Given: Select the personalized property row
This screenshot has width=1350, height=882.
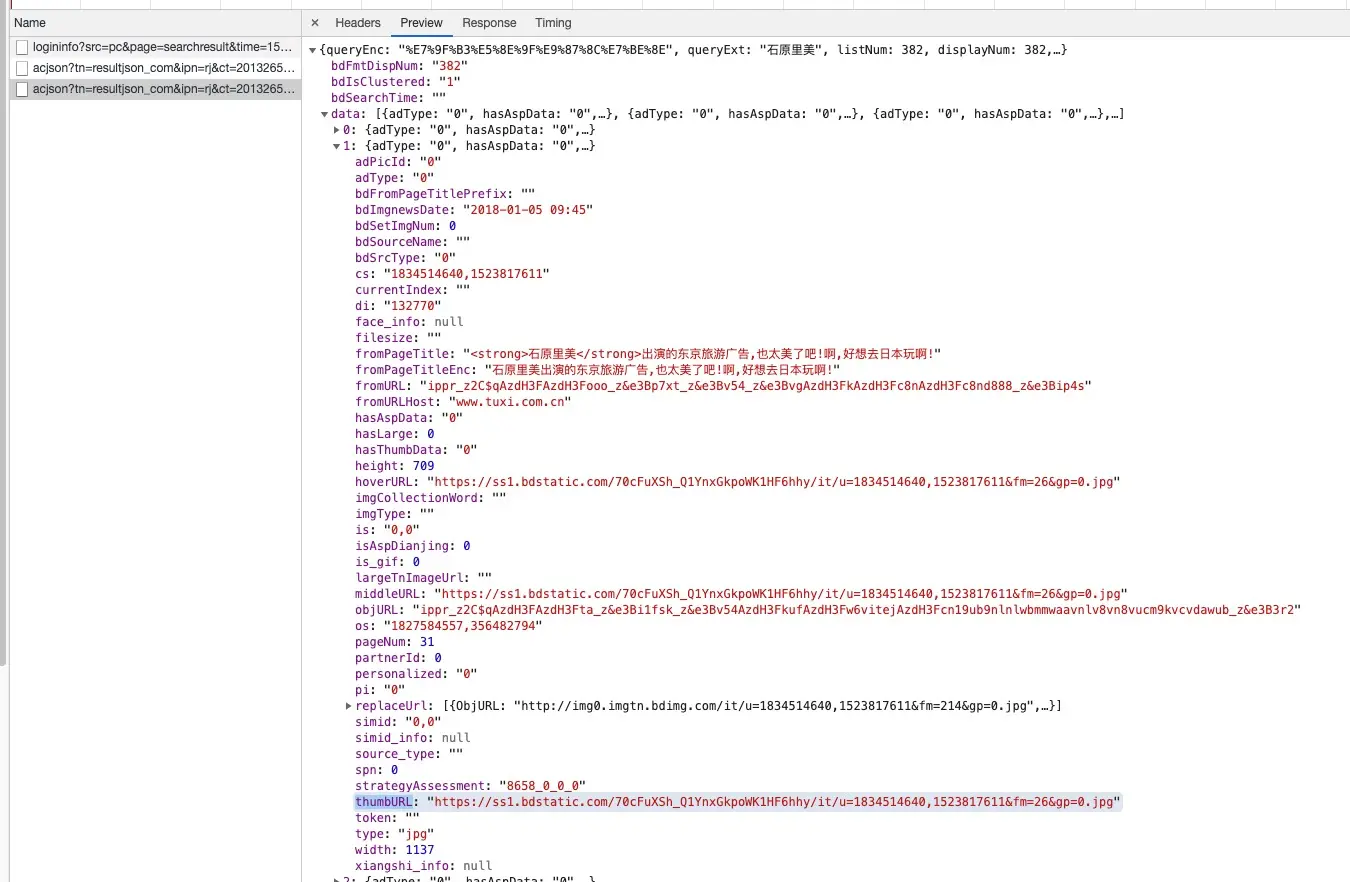Looking at the screenshot, I should pyautogui.click(x=416, y=674).
